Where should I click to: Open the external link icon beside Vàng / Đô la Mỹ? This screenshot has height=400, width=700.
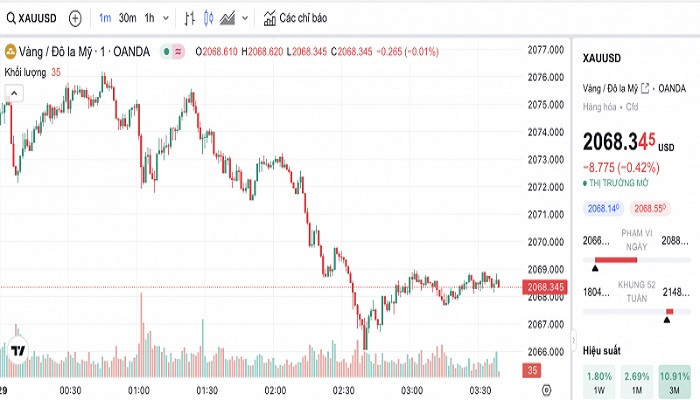coord(645,88)
